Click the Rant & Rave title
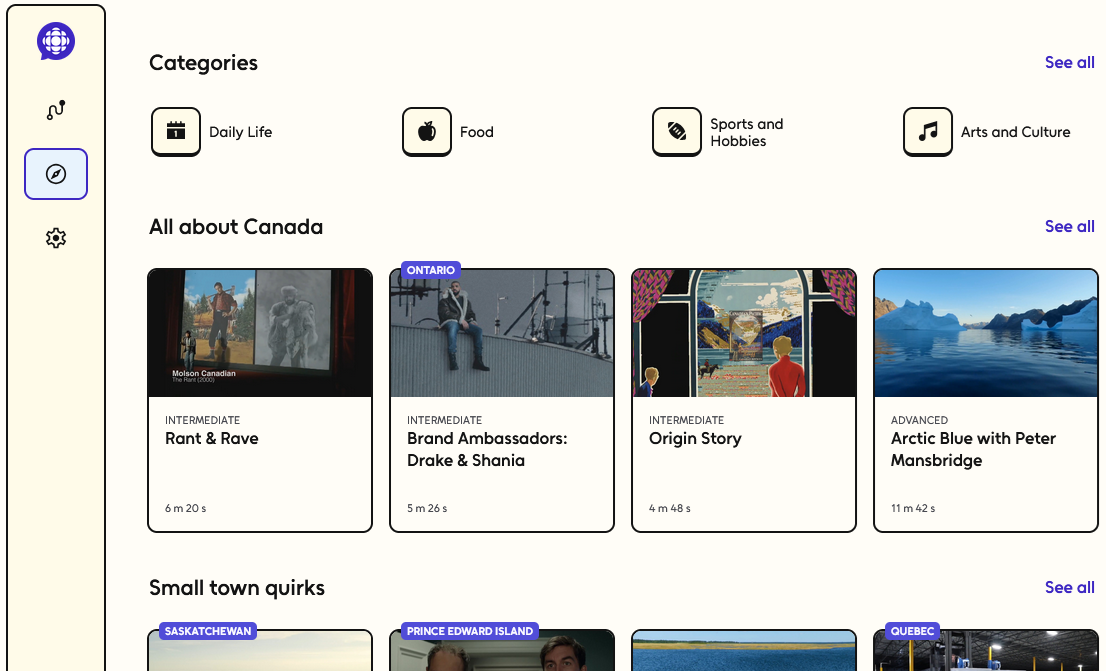The width and height of the screenshot is (1106, 671). [212, 438]
